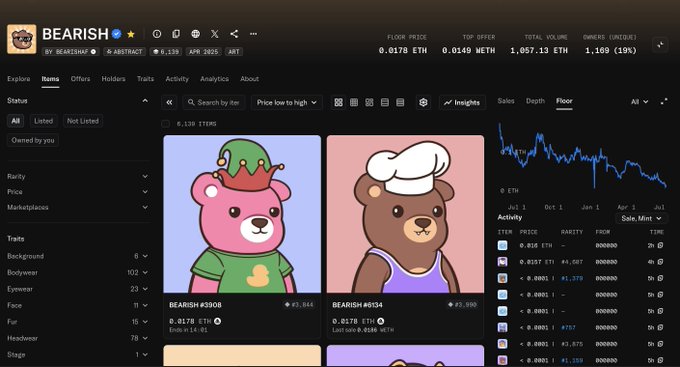Open the Traits tab
The image size is (680, 367).
(x=145, y=79)
